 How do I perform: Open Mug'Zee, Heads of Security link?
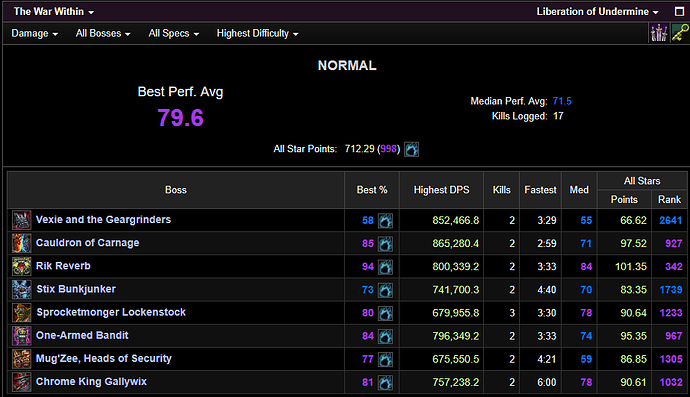coord(104,359)
